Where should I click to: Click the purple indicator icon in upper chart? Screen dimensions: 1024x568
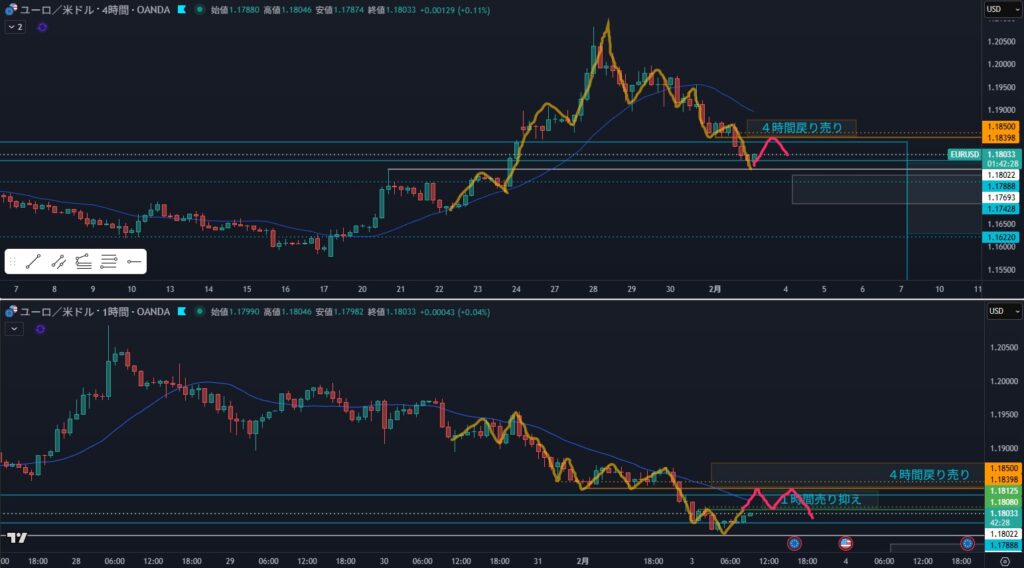[42, 27]
